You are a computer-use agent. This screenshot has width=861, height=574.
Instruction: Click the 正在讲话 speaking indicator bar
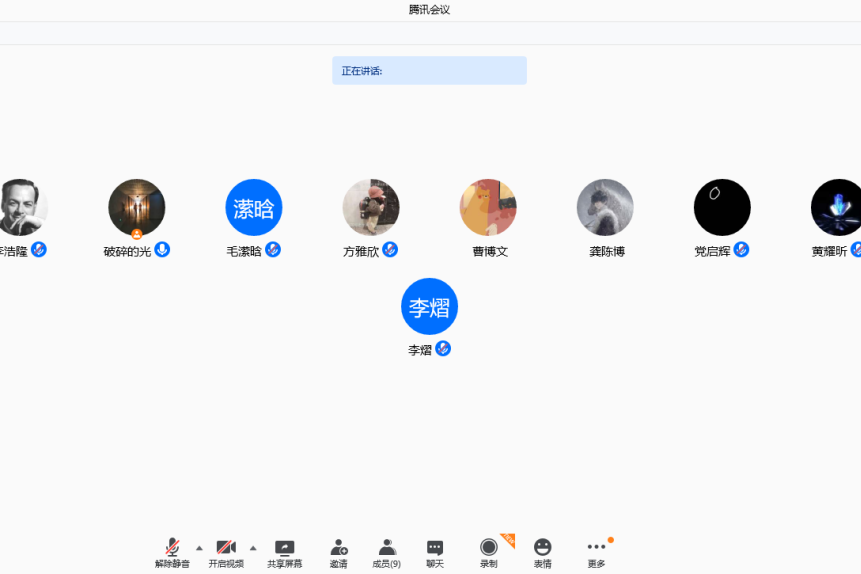coord(429,71)
